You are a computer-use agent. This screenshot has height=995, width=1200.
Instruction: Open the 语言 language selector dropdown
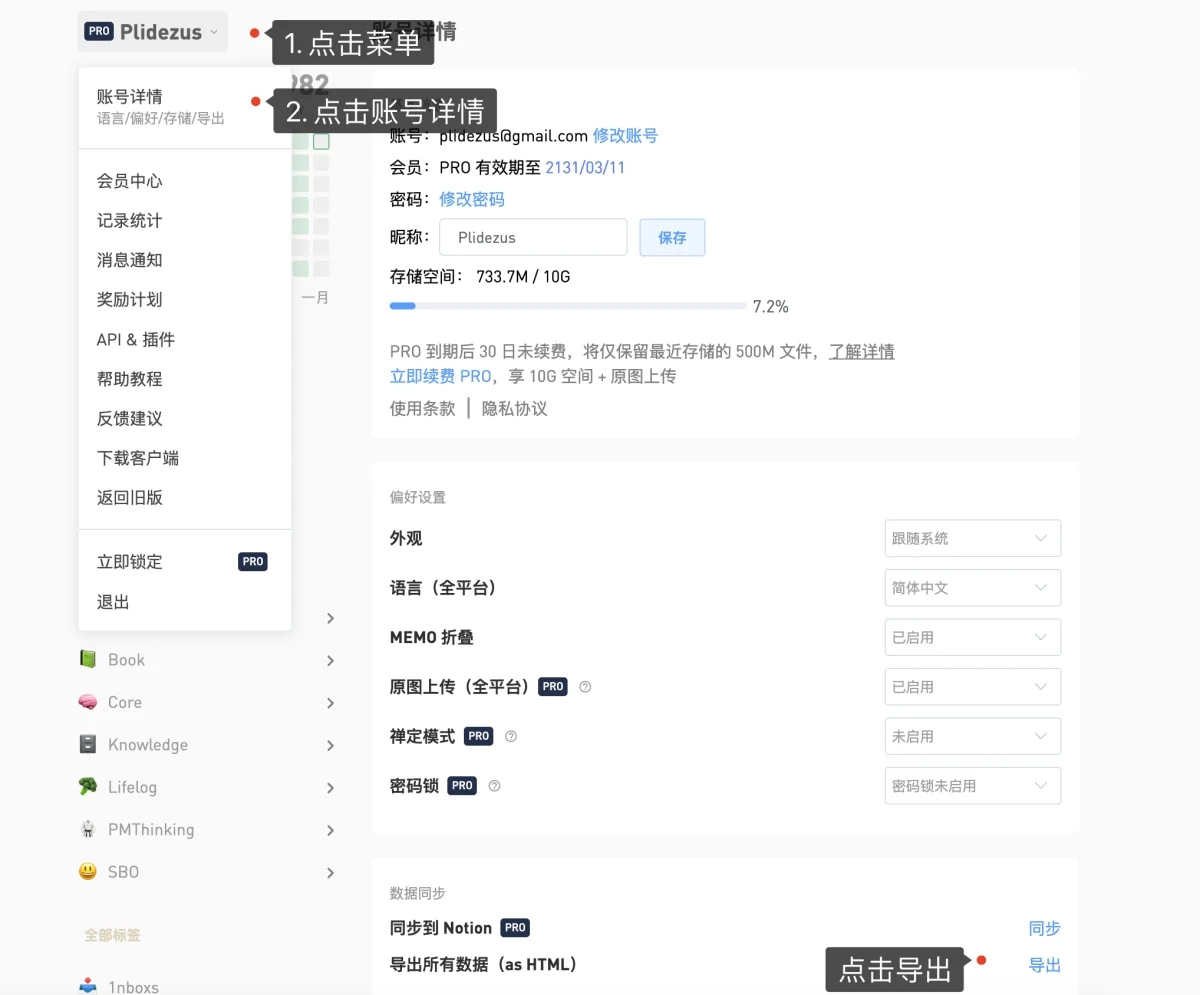tap(971, 588)
